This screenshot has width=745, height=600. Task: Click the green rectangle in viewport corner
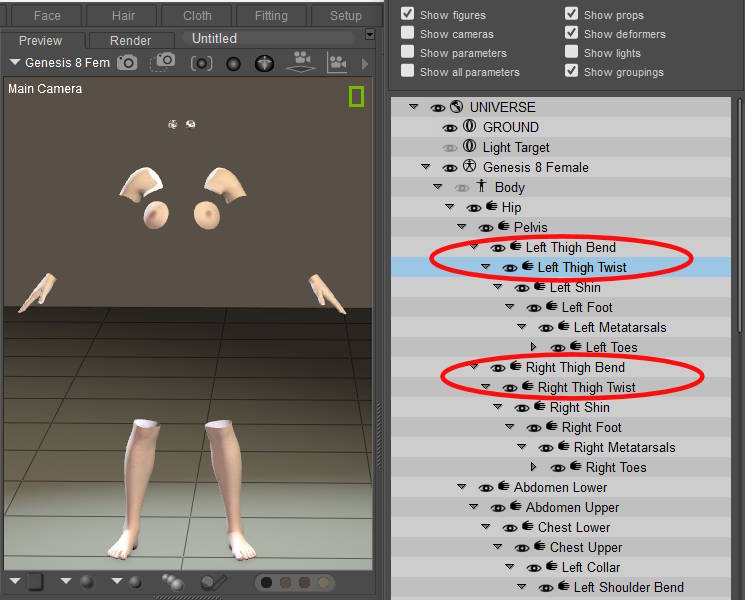click(x=356, y=96)
